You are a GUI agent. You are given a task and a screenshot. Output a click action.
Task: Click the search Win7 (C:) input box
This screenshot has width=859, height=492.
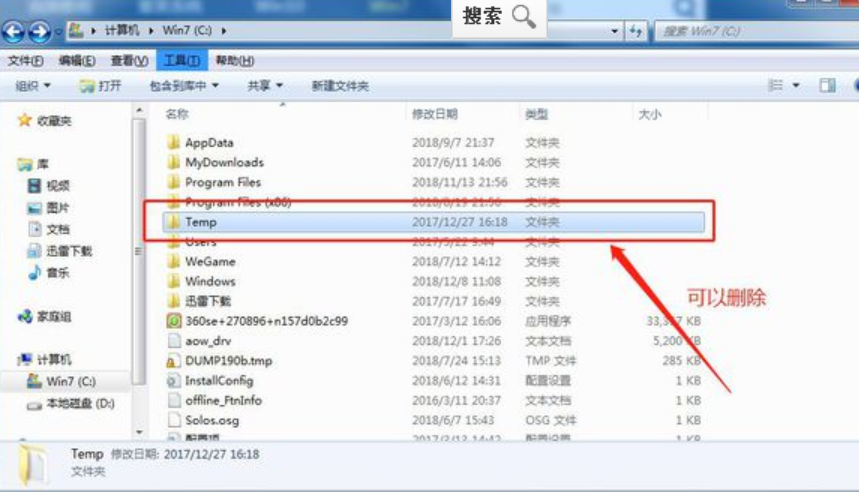point(756,31)
